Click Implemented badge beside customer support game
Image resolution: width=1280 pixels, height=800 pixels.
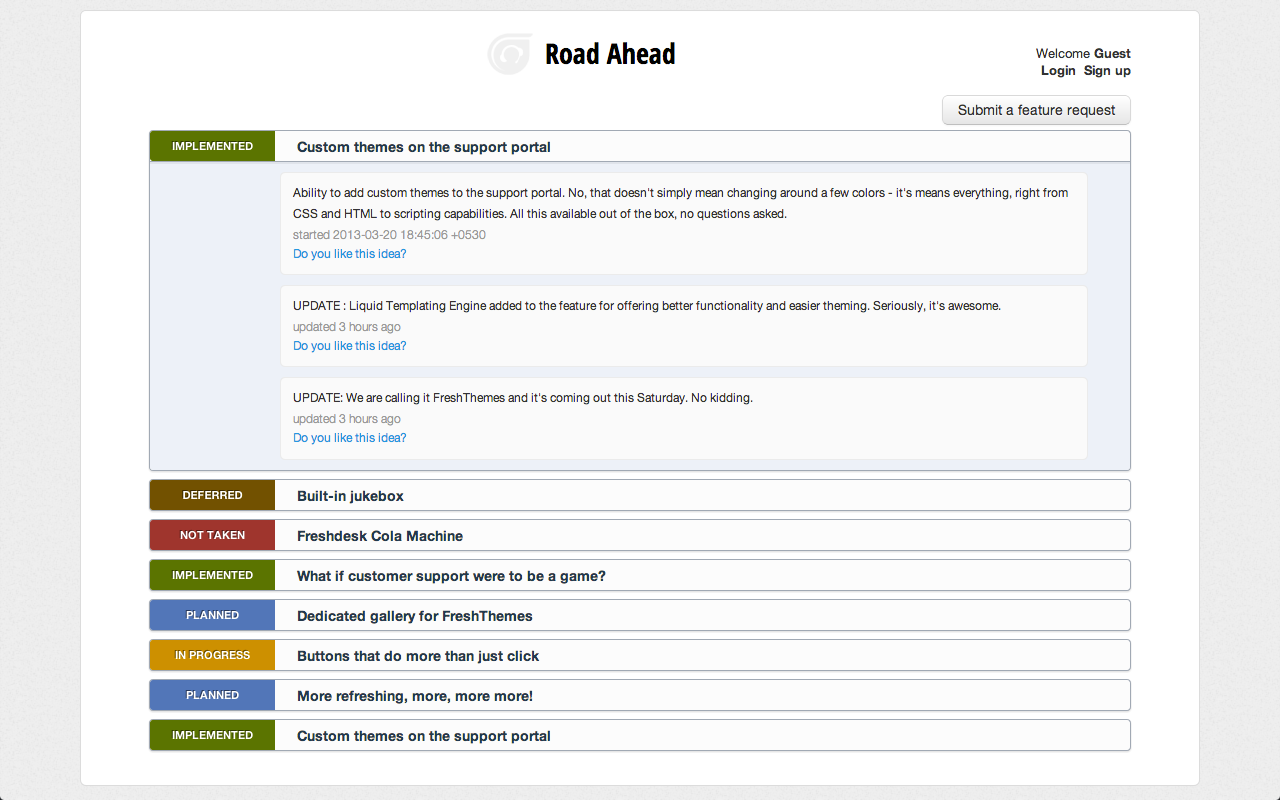coord(212,575)
